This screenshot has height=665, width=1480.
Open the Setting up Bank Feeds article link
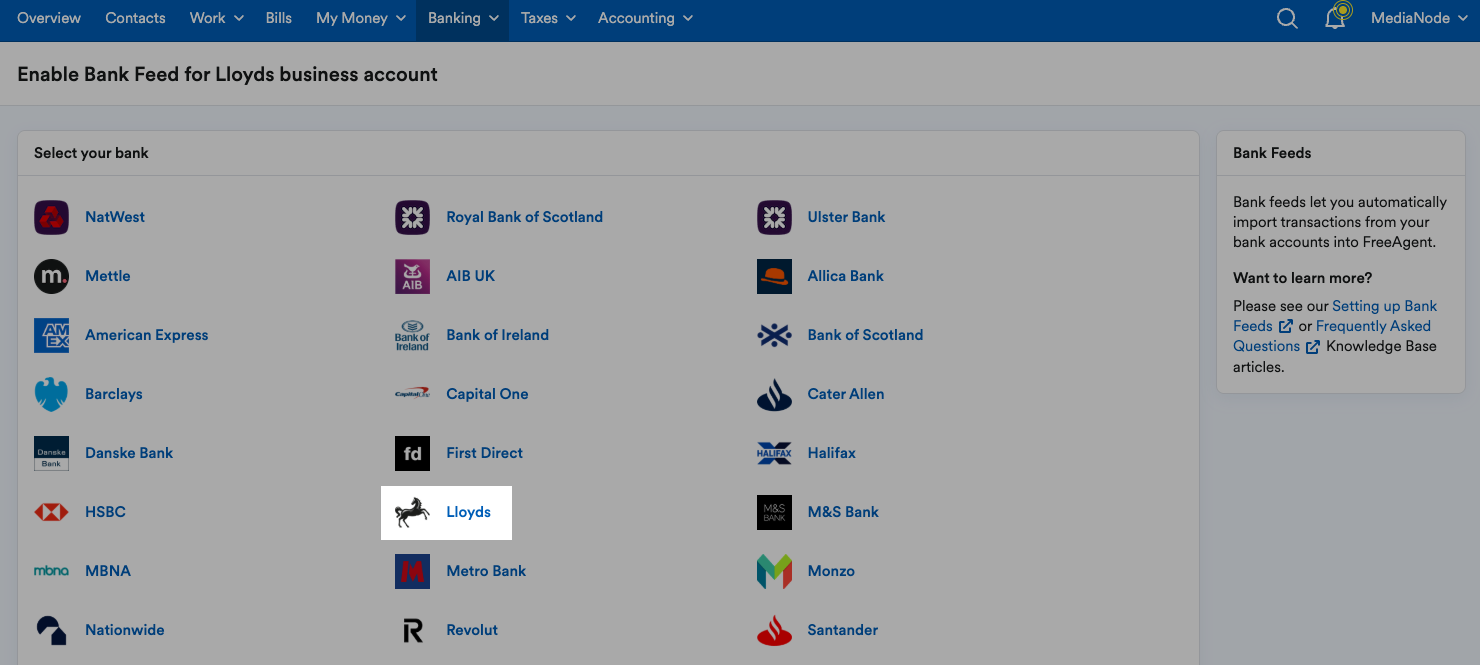(x=1335, y=316)
